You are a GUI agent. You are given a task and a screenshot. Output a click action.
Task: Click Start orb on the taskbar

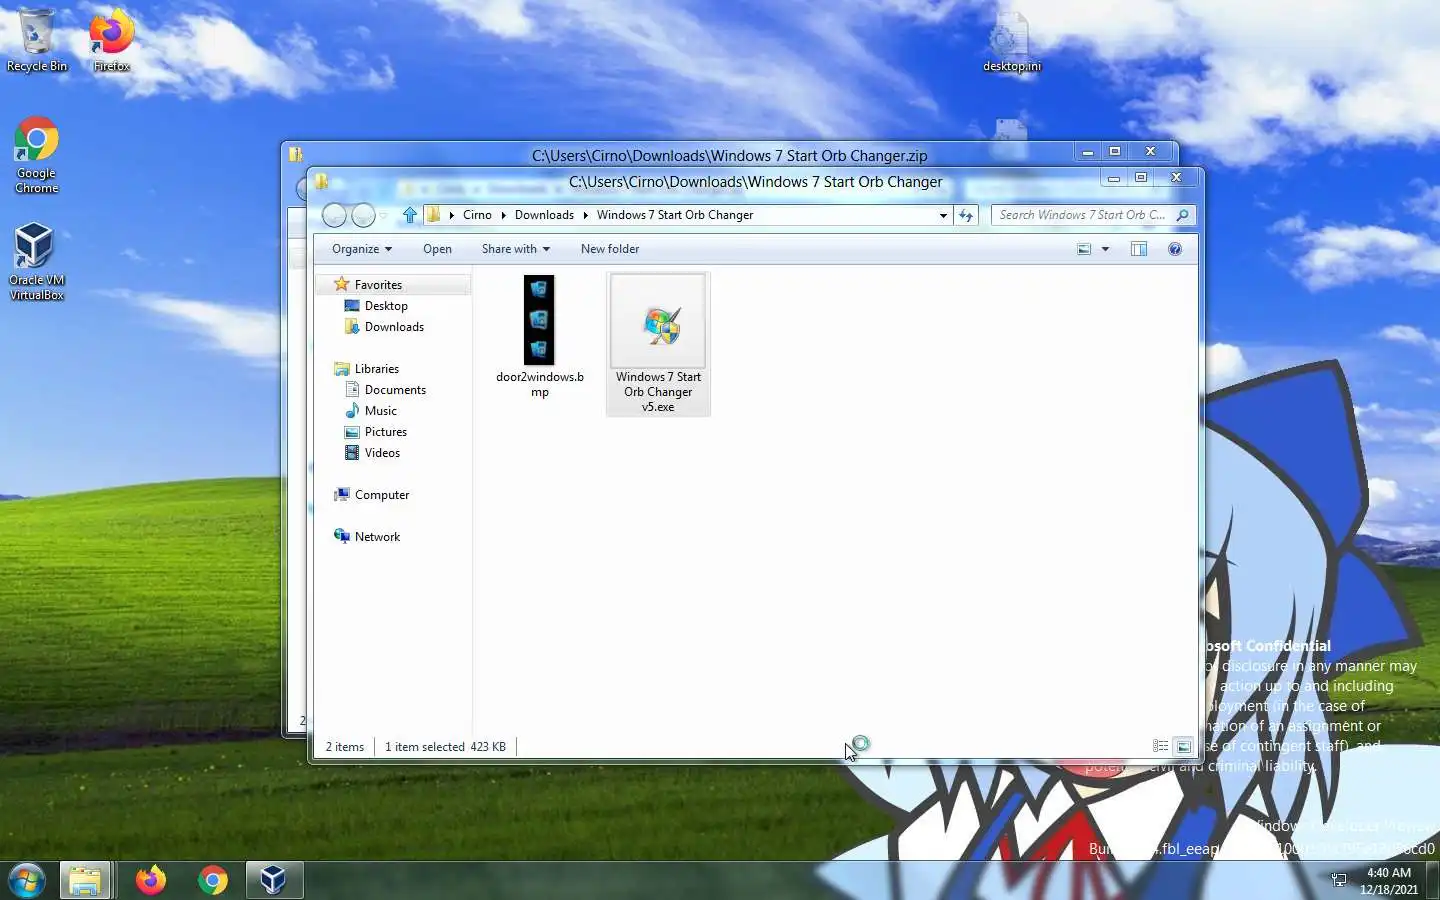[x=27, y=880]
